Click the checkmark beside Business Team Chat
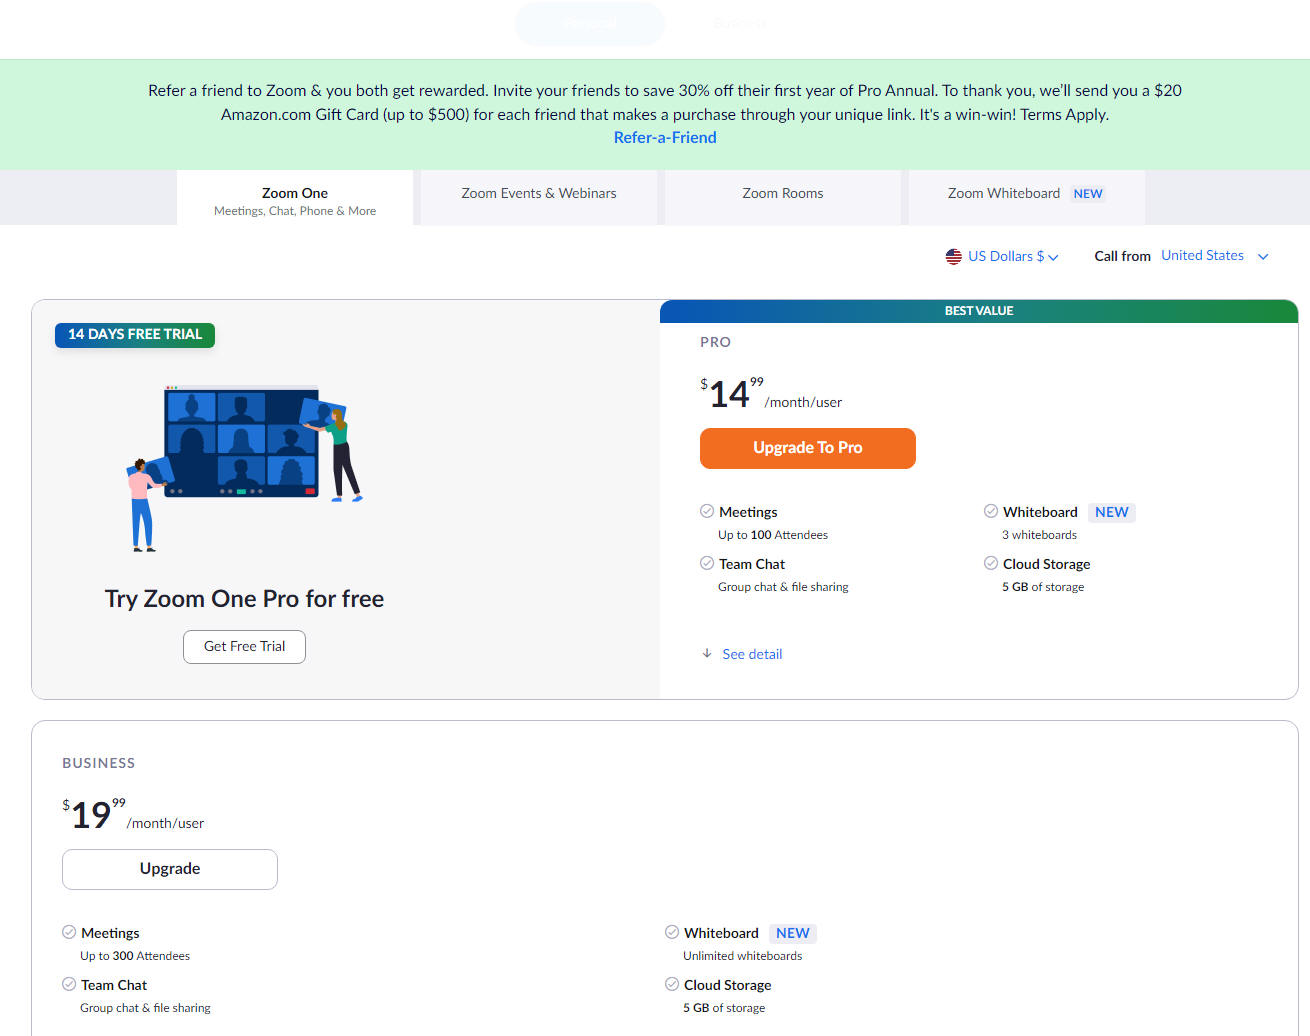The height and width of the screenshot is (1036, 1310). coord(69,984)
